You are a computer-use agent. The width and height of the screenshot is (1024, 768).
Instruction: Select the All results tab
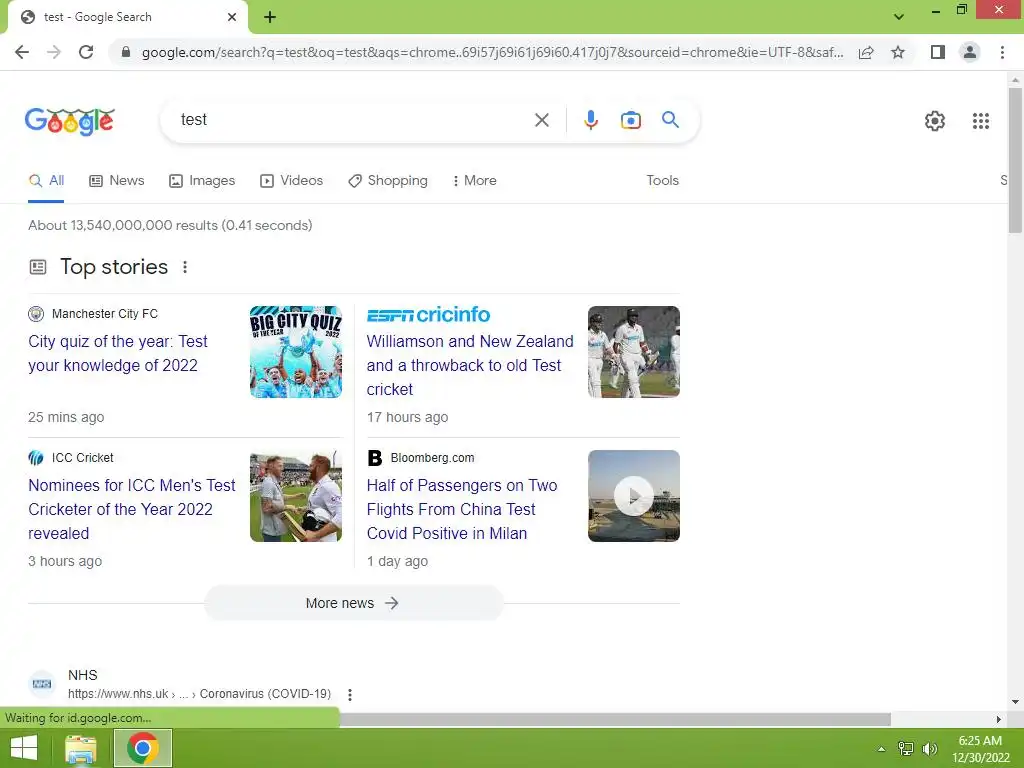[x=46, y=180]
